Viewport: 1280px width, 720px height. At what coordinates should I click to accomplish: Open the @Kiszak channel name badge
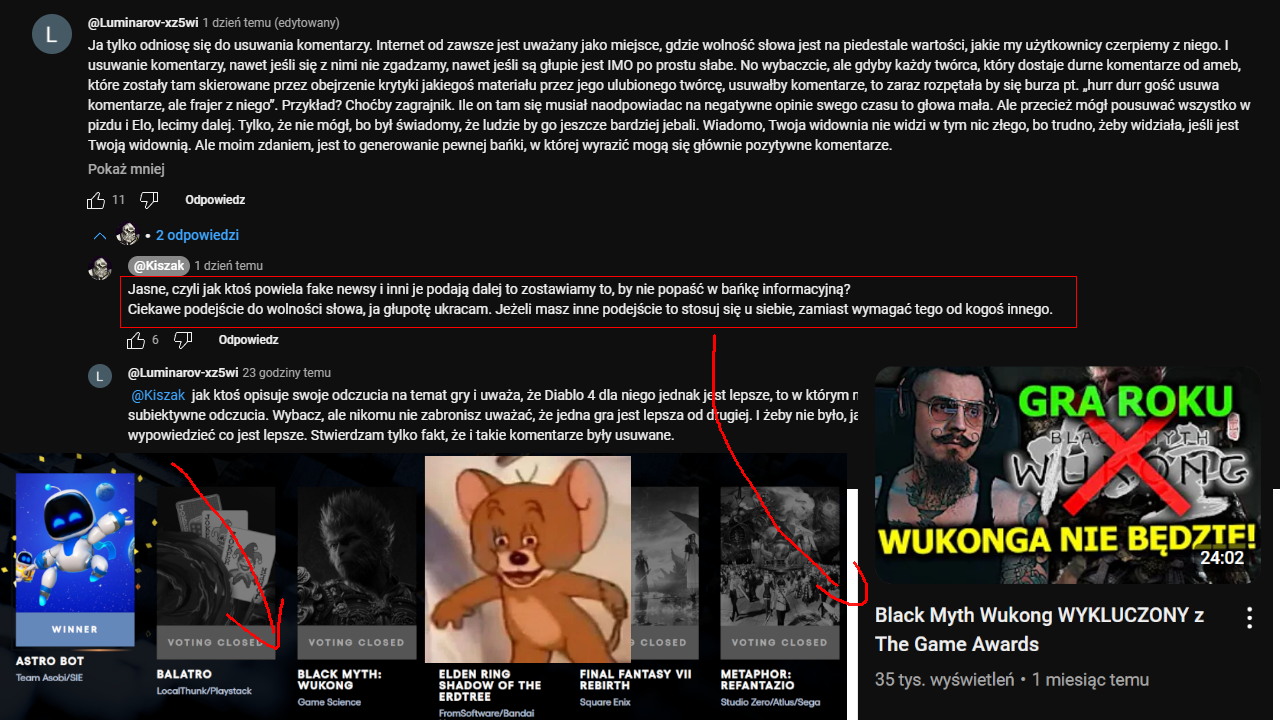tap(158, 265)
